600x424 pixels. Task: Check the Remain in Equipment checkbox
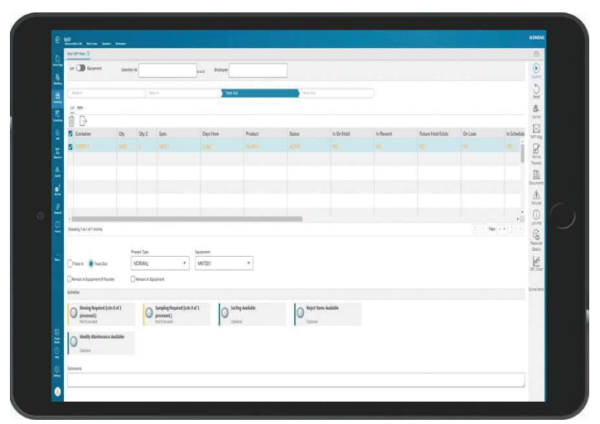(x=133, y=279)
